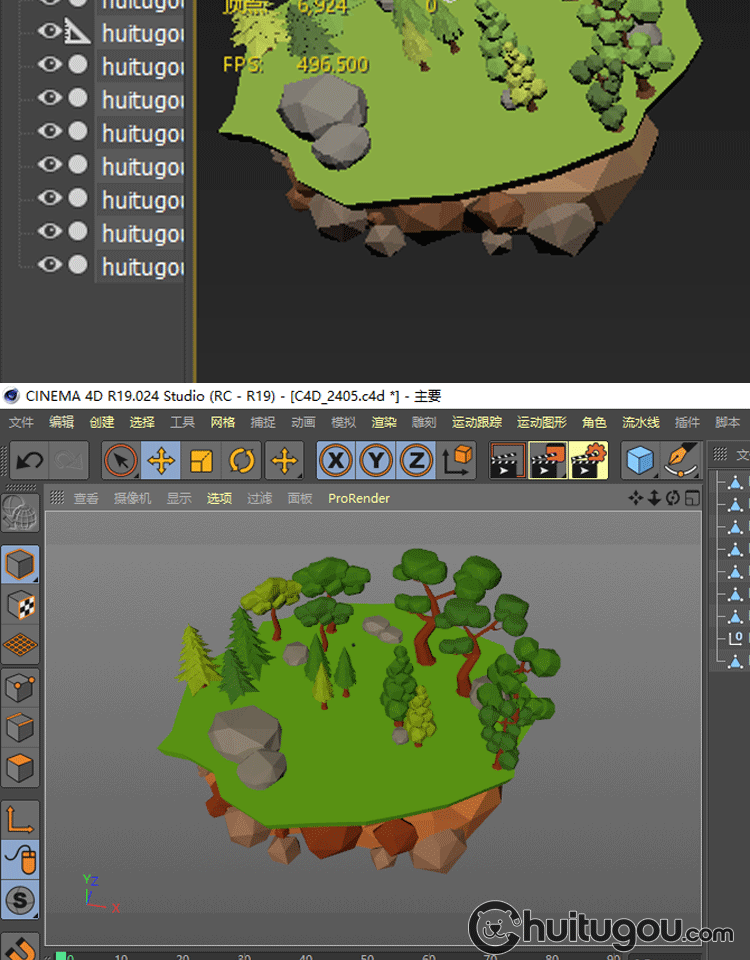The width and height of the screenshot is (750, 960).
Task: Open the Edit Render Settings gear icon
Action: pos(589,461)
